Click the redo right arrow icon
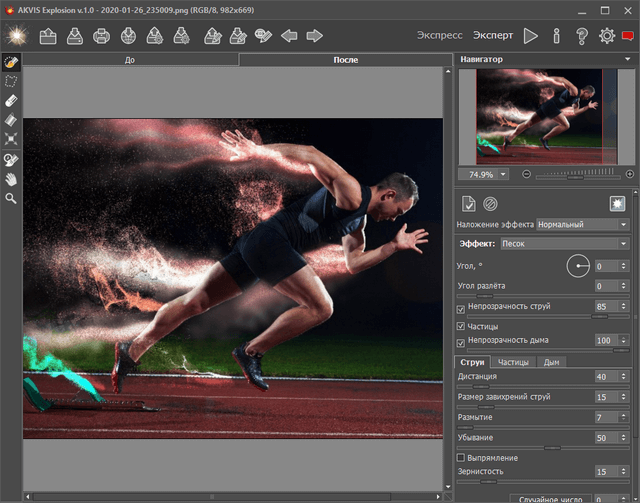Image resolution: width=640 pixels, height=503 pixels. [315, 36]
